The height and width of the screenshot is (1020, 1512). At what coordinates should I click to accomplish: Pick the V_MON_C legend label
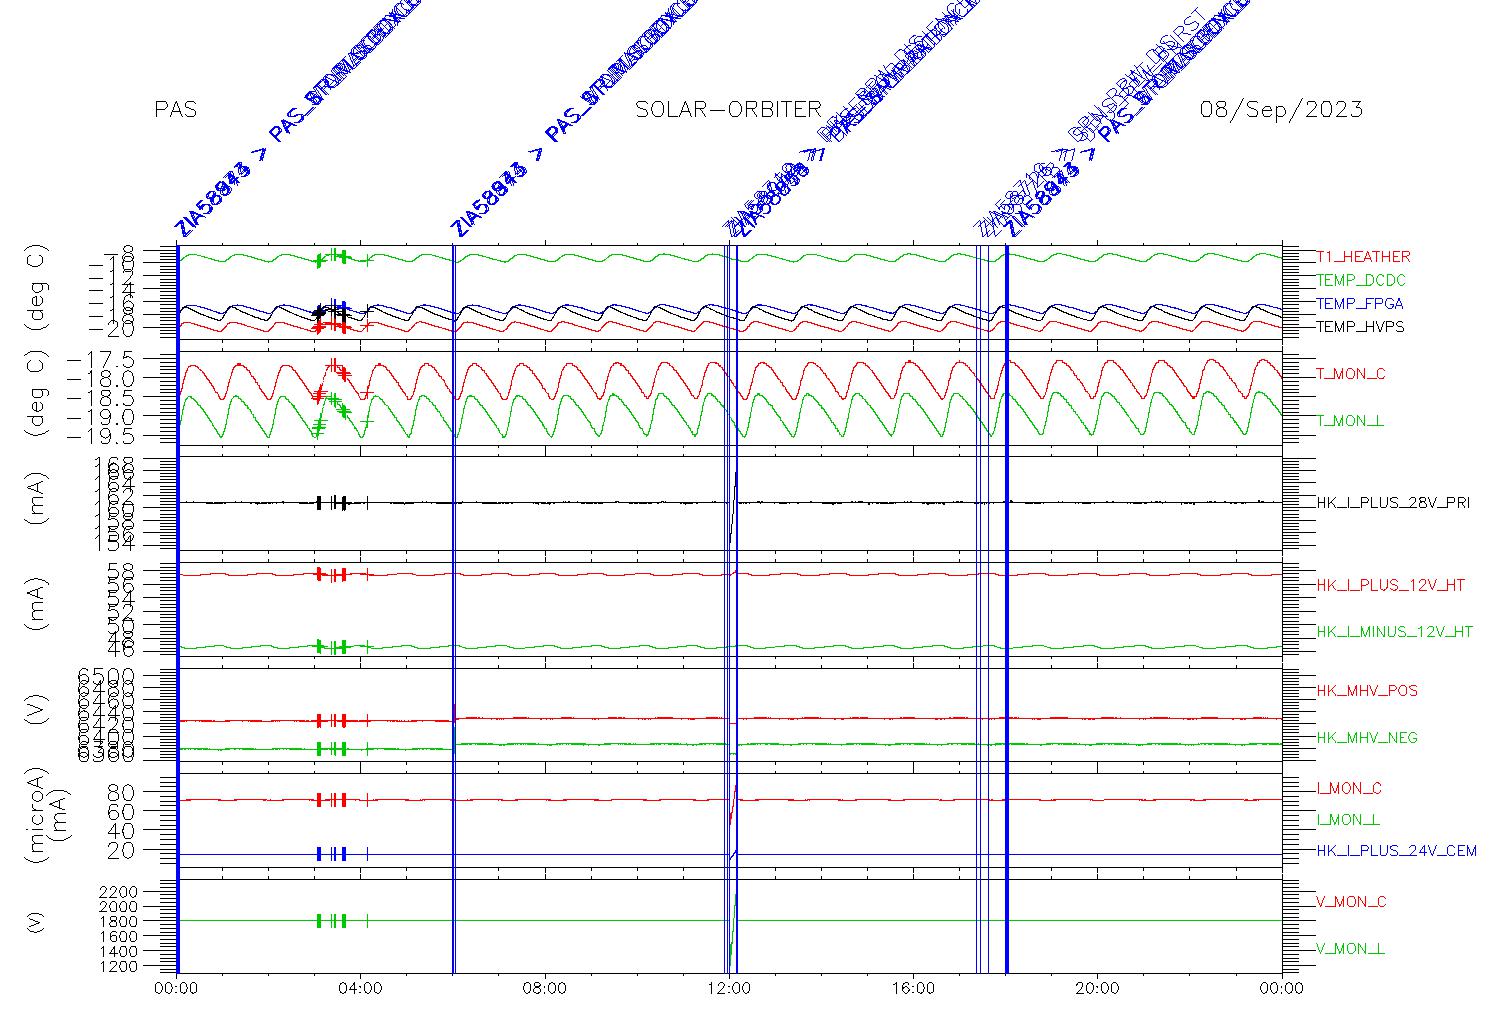click(1351, 902)
